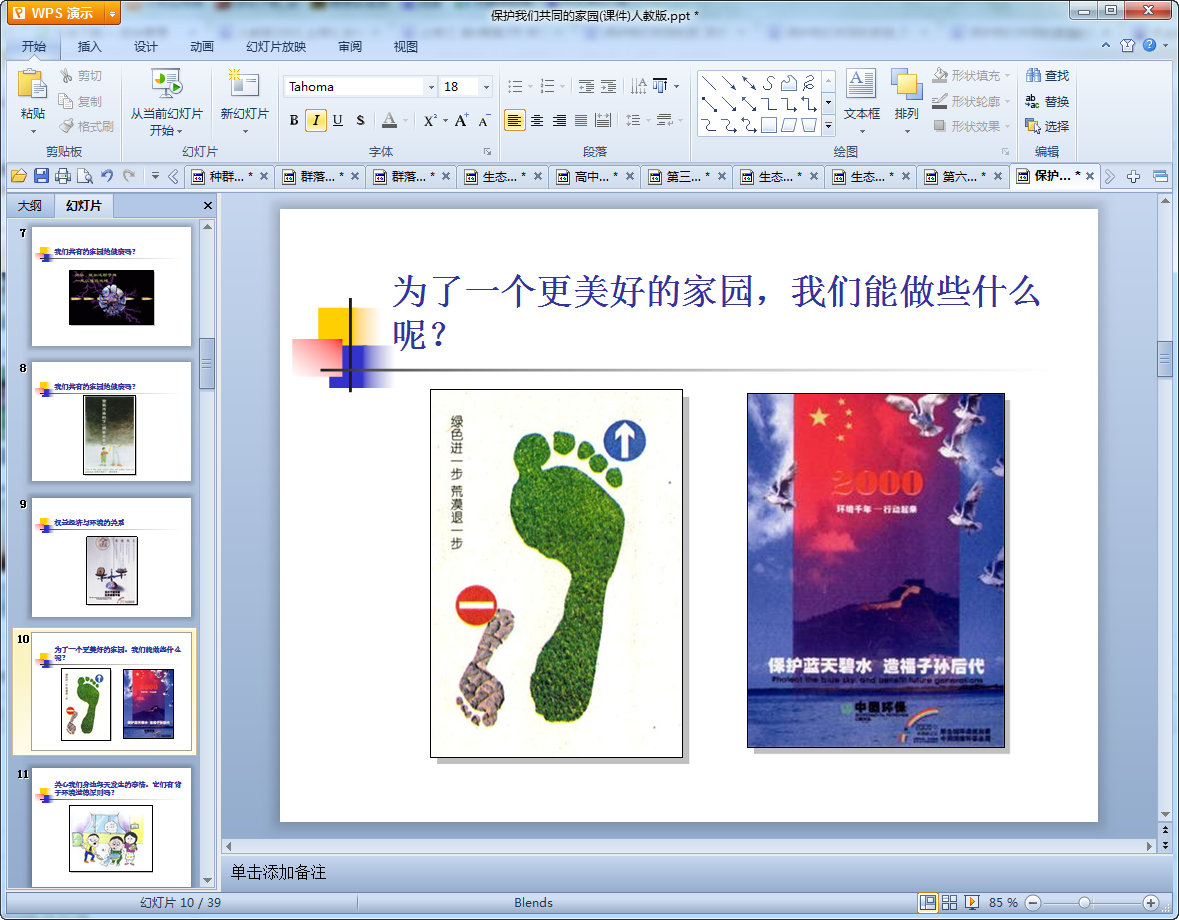Expand the shapes gallery more arrow
Viewport: 1179px width, 920px height.
point(828,126)
